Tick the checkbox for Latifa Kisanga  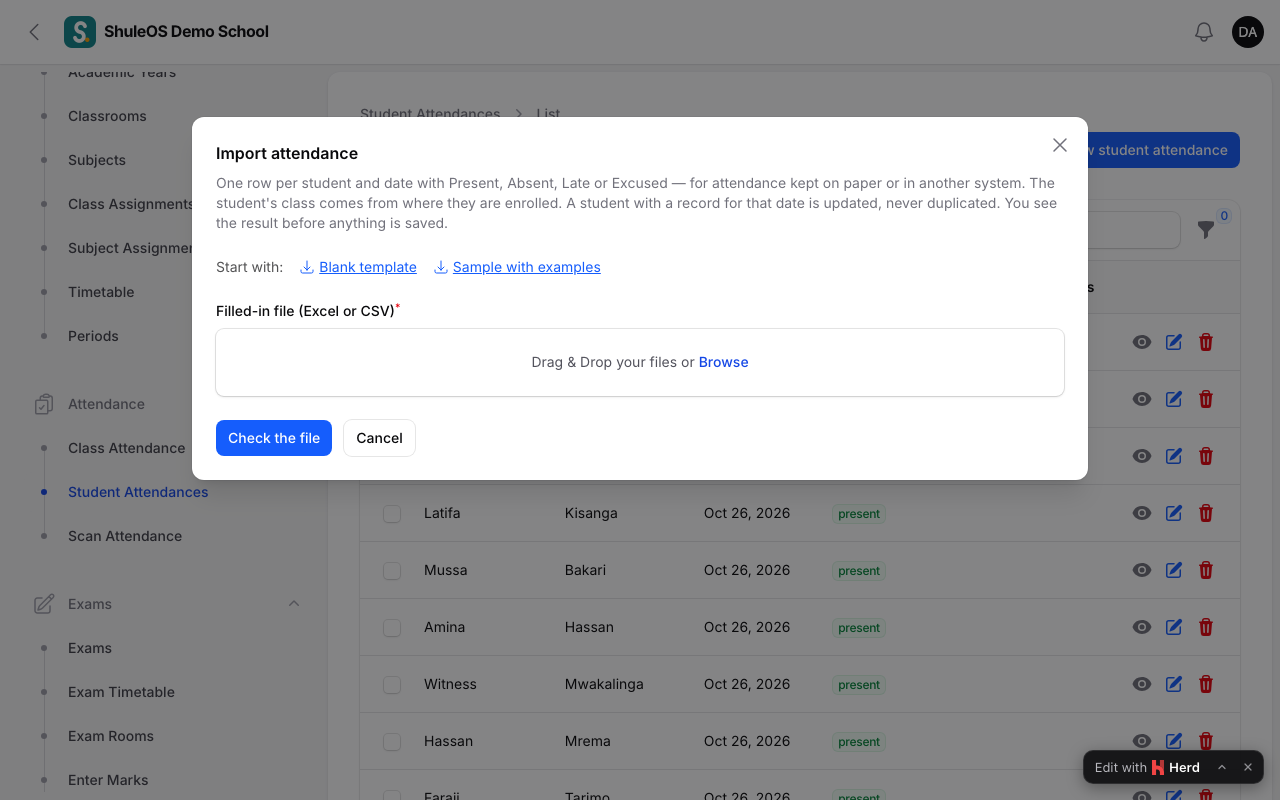[392, 513]
